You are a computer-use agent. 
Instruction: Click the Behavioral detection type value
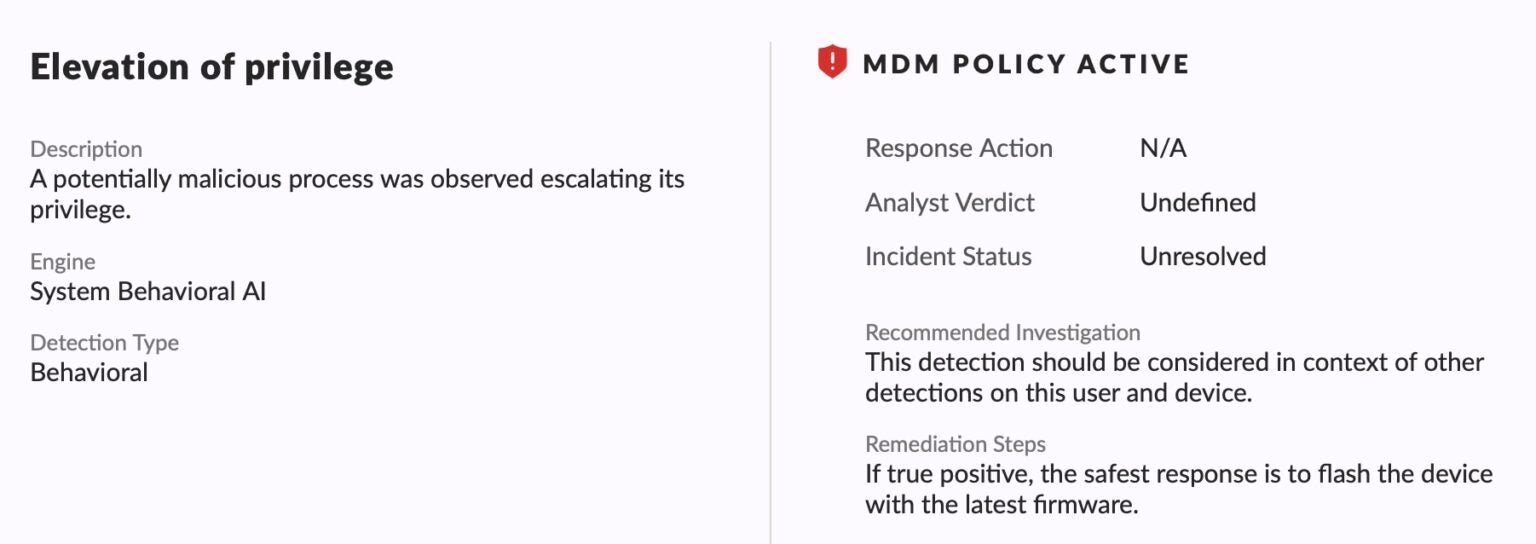(x=89, y=373)
